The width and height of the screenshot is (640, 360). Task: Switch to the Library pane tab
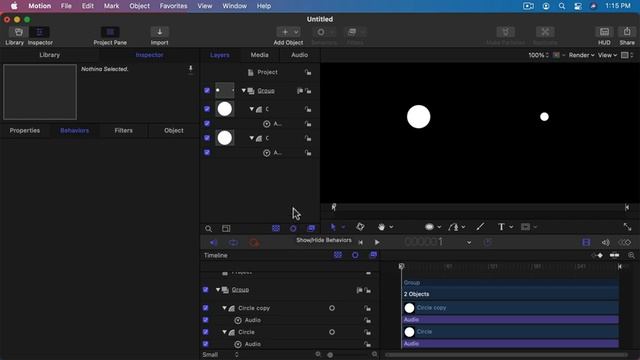50,55
